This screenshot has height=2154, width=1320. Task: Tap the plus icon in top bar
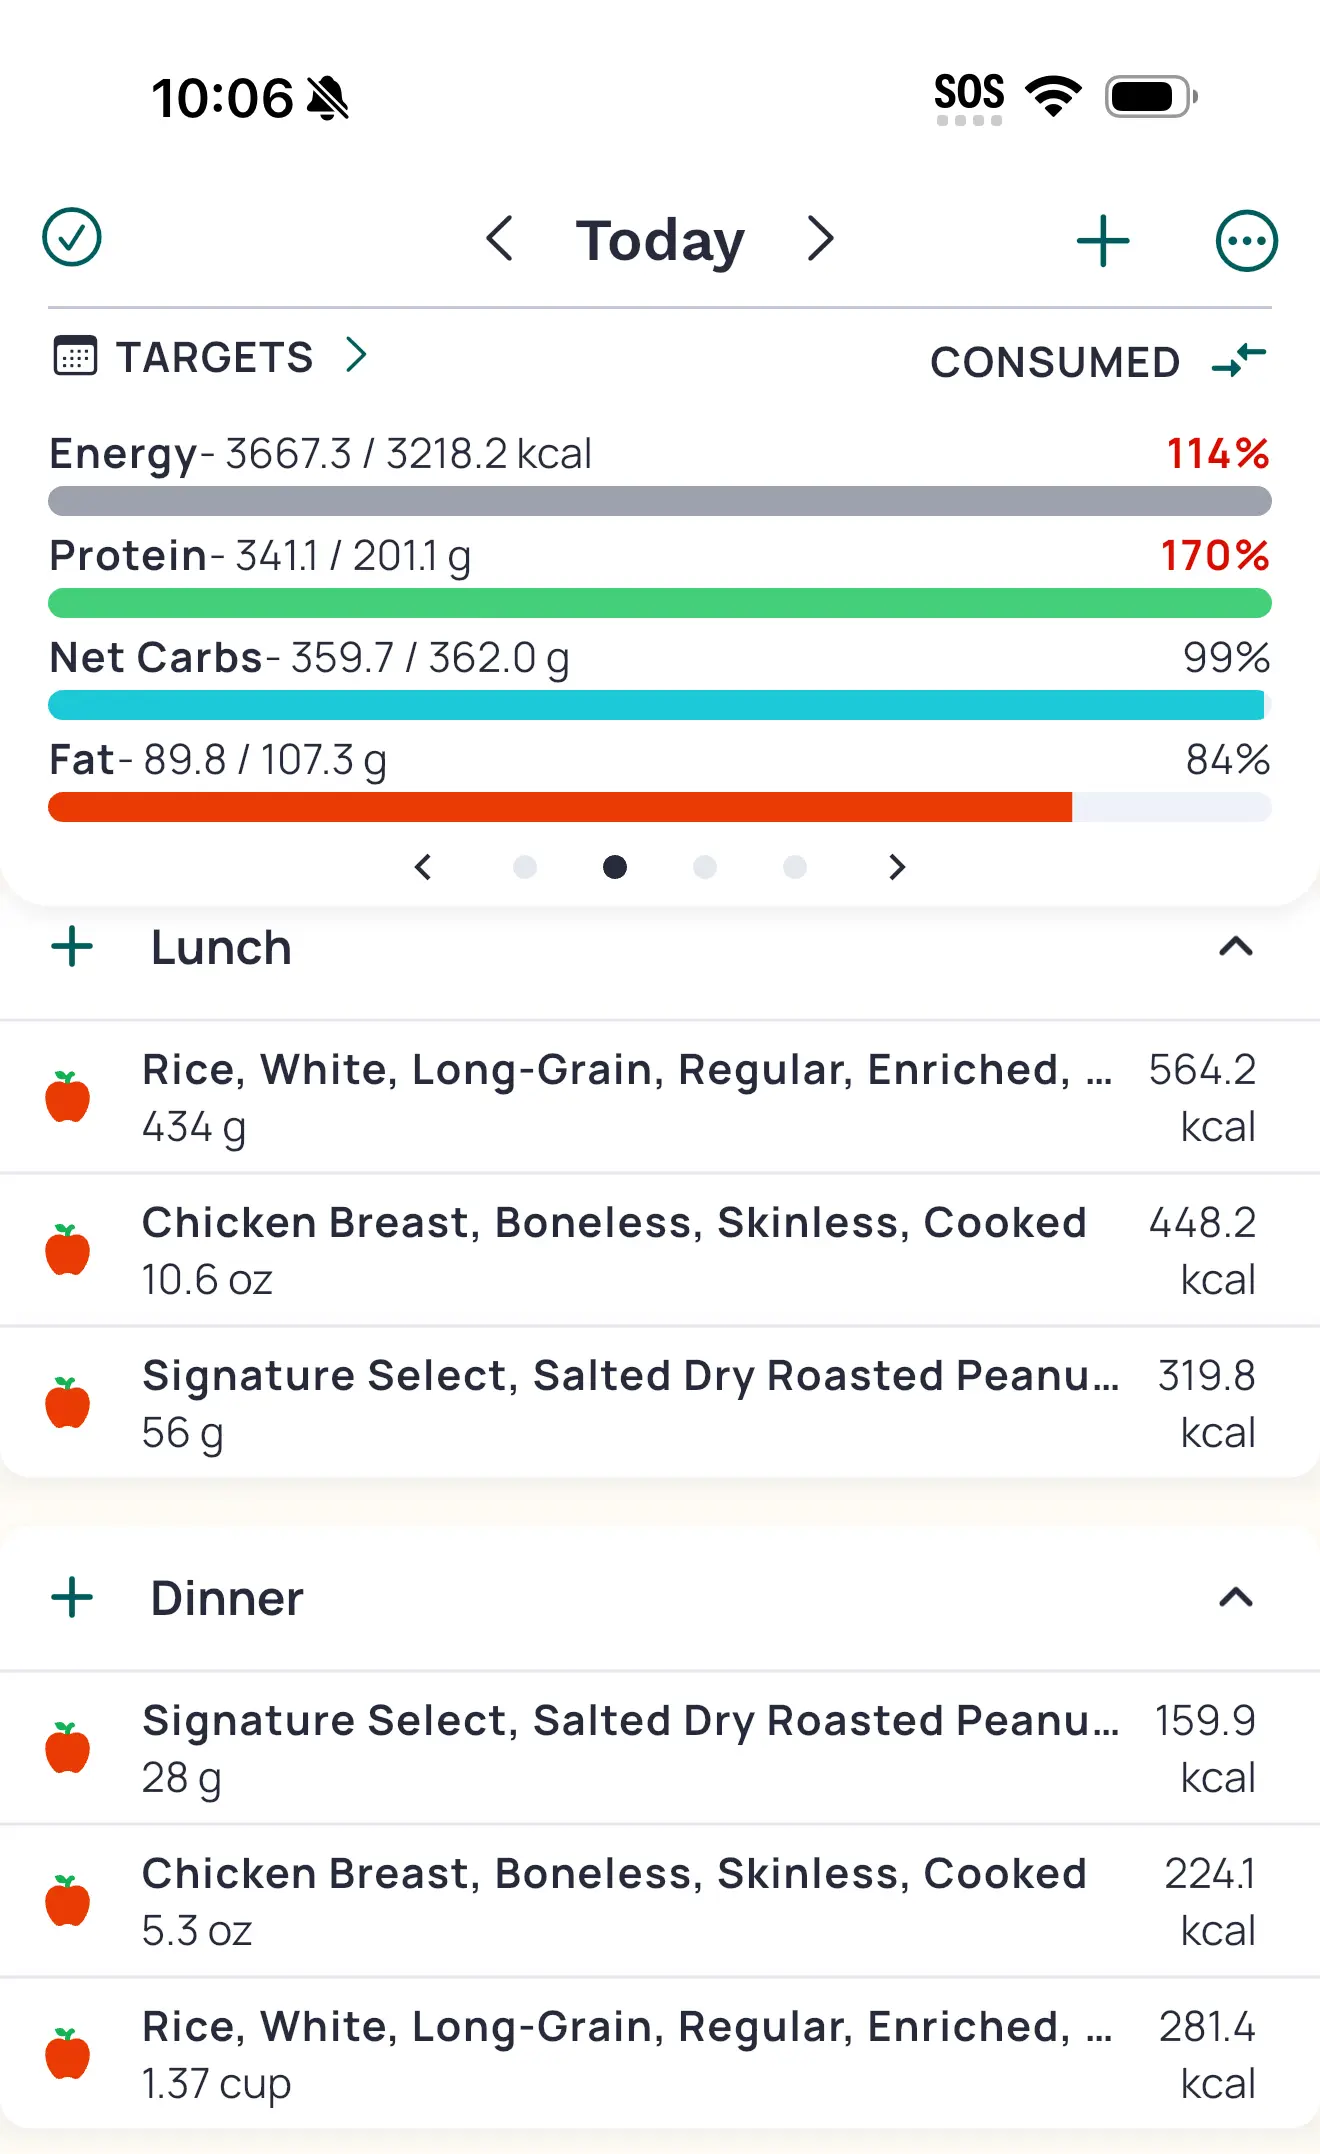point(1103,241)
